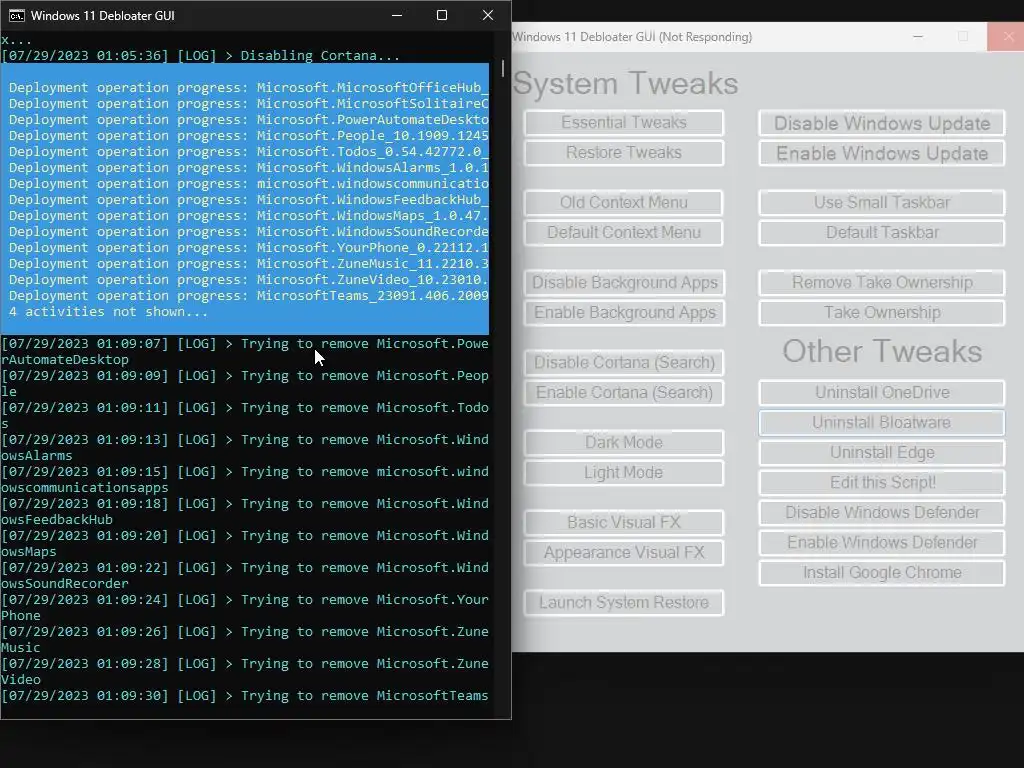The width and height of the screenshot is (1024, 768).
Task: Click the Microsoft.PowerAutomateDesktop deployment line
Action: coord(248,120)
